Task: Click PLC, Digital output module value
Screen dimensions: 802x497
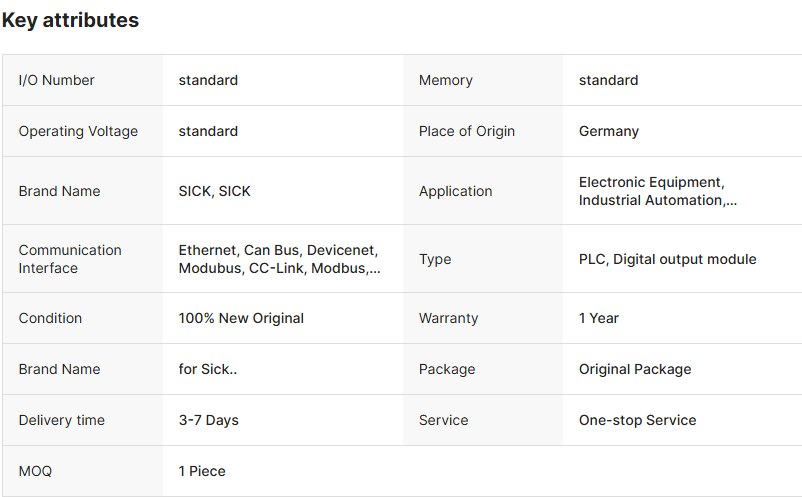Action: tap(667, 259)
